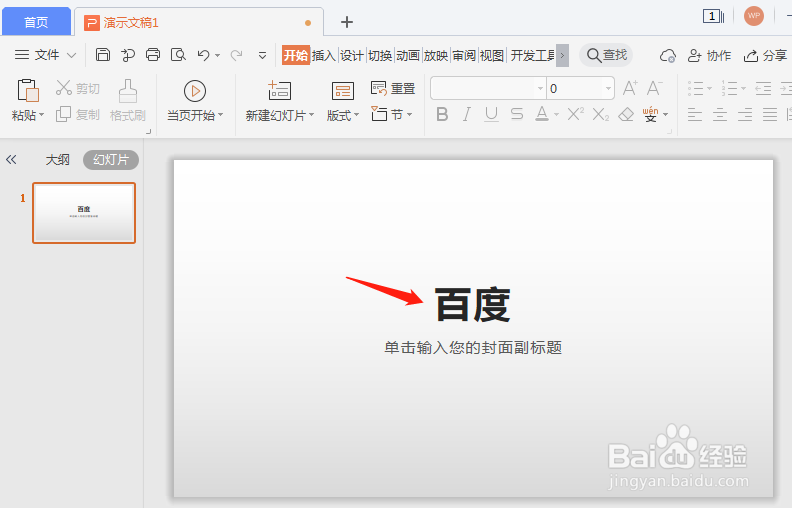The width and height of the screenshot is (792, 508).
Task: Apply subscript X₂ formatting
Action: tap(601, 115)
